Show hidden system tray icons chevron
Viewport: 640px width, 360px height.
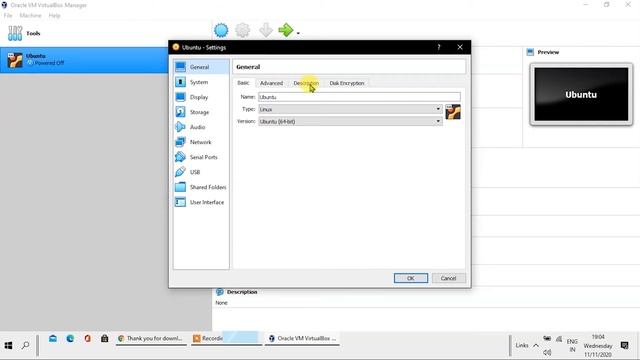[x=536, y=345]
